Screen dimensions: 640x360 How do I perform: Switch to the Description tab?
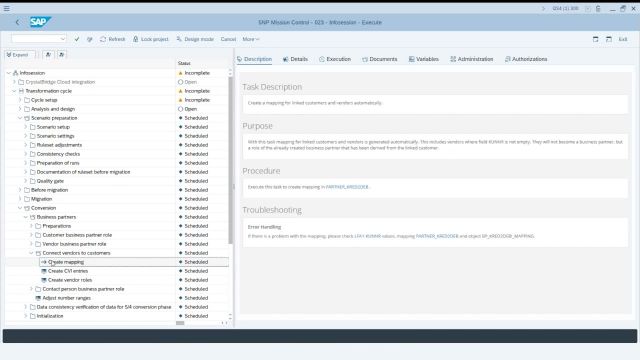[254, 59]
